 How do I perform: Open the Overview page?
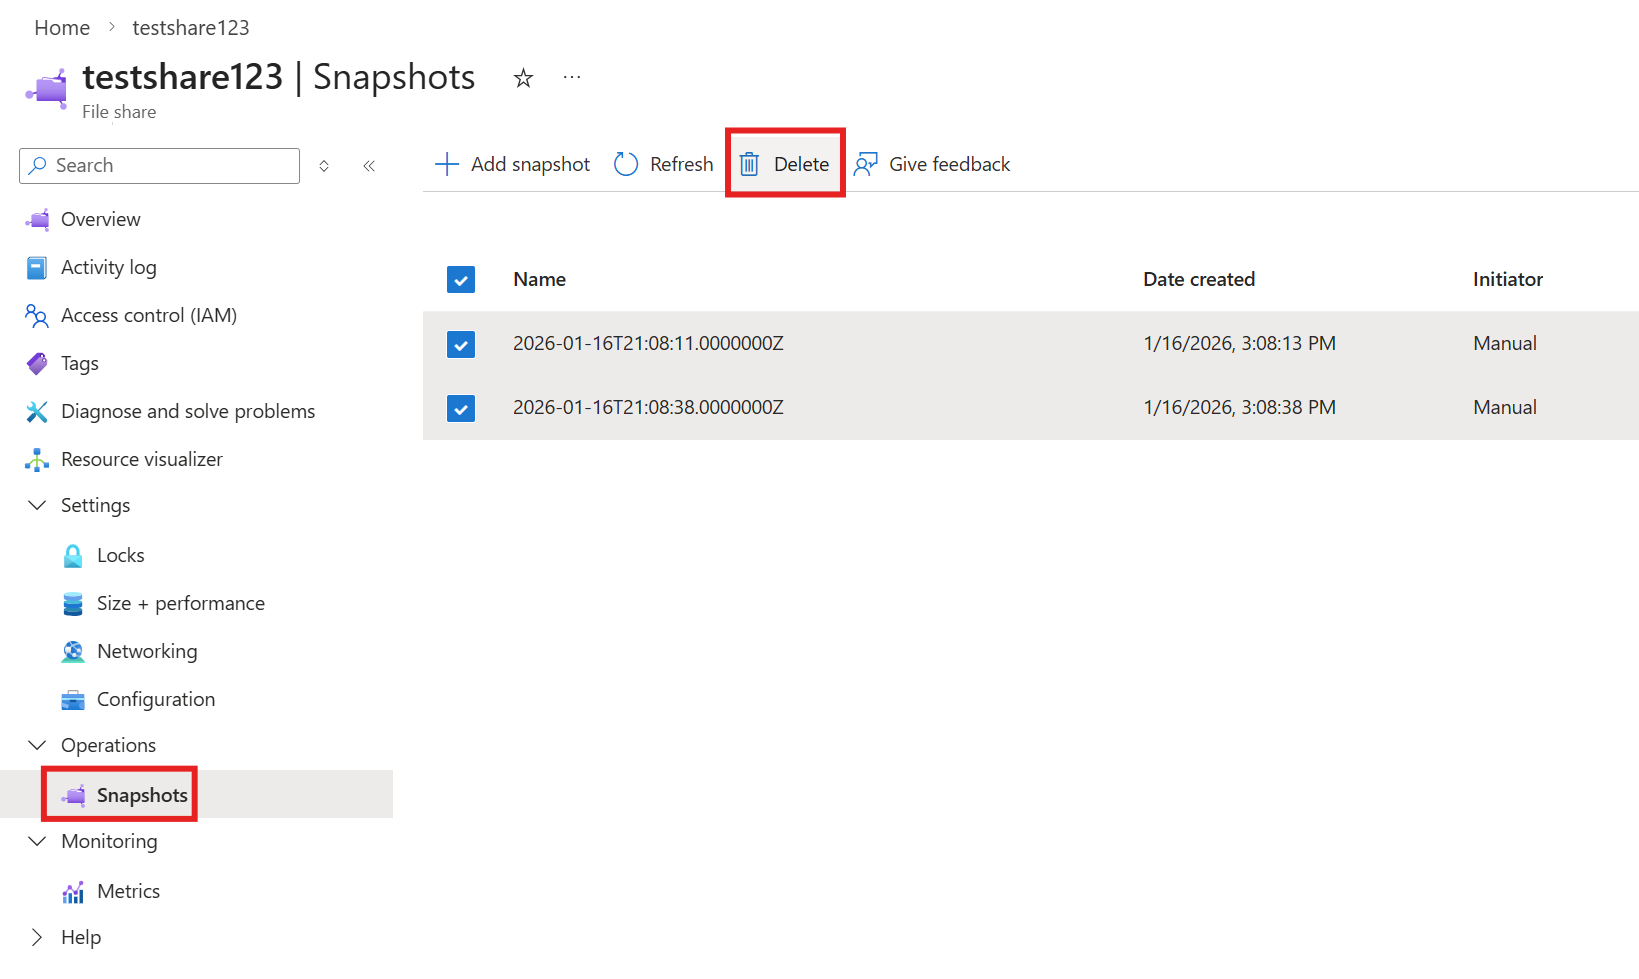pyautogui.click(x=100, y=218)
